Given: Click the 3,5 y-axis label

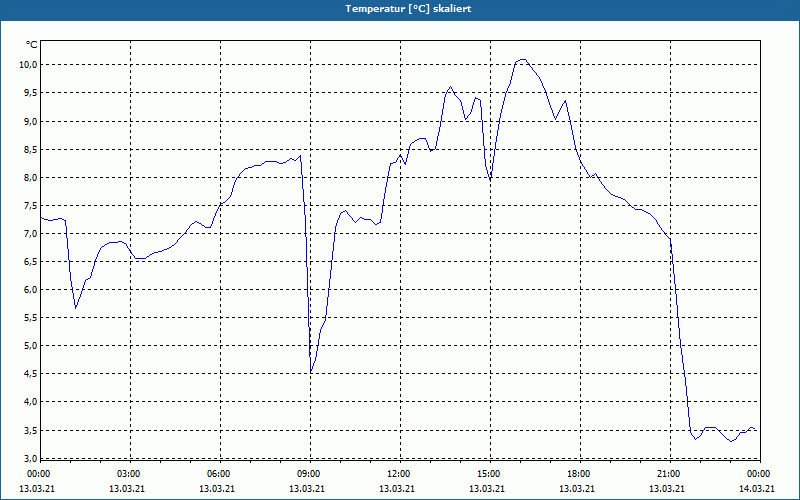Looking at the screenshot, I should point(30,431).
